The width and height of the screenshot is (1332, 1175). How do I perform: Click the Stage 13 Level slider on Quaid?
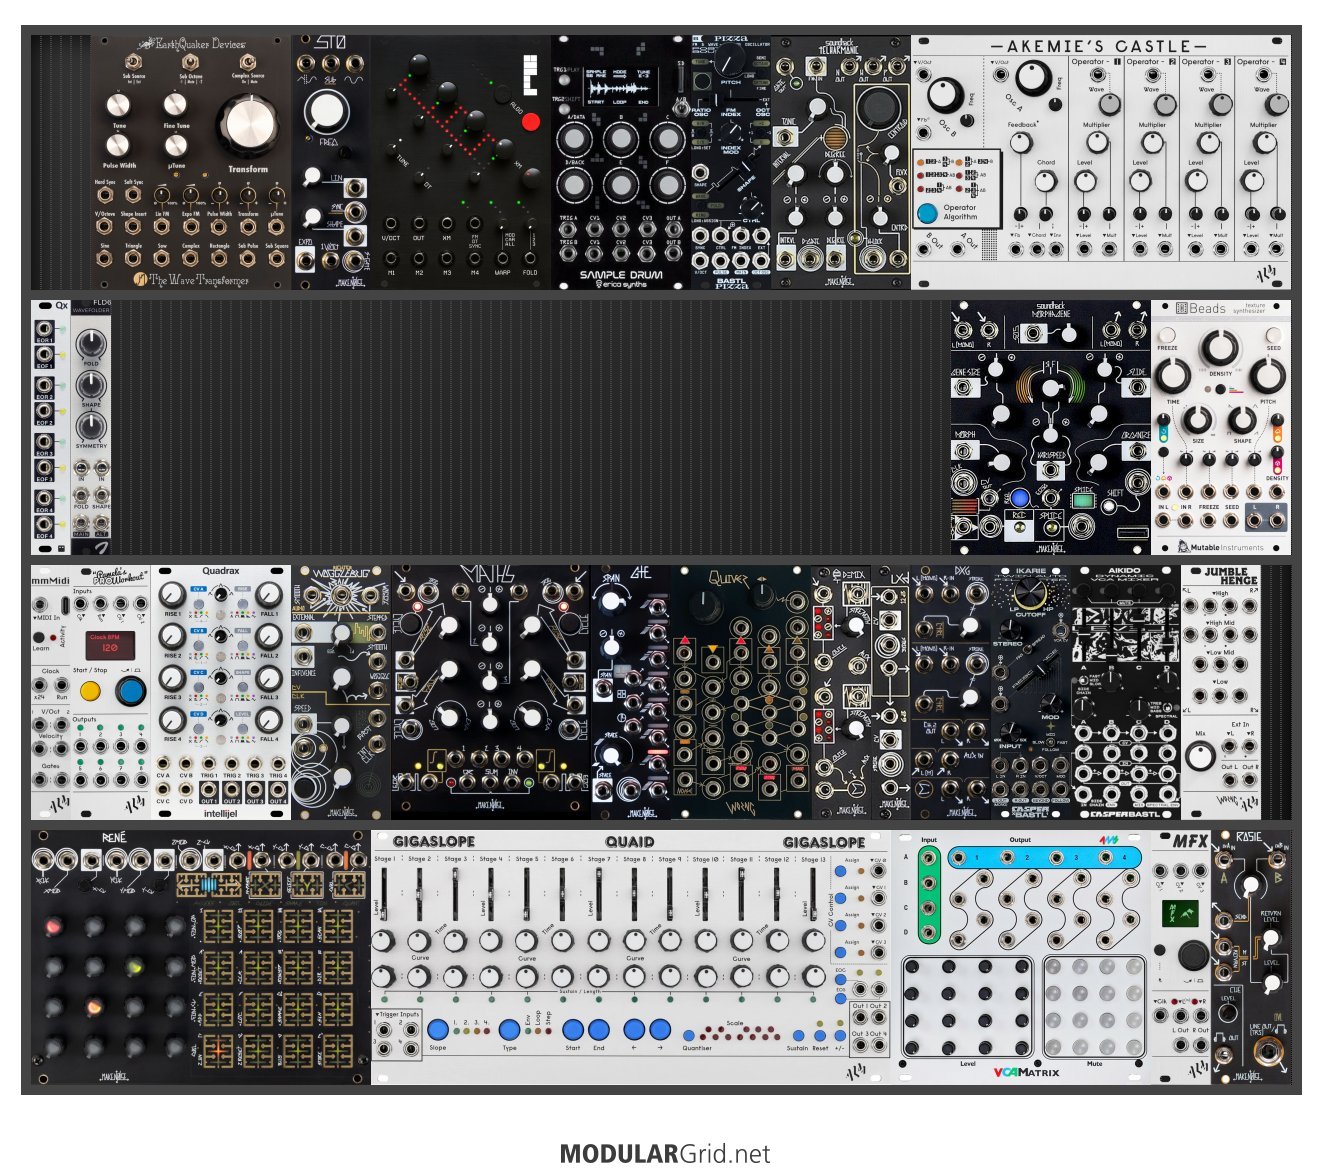tap(811, 892)
